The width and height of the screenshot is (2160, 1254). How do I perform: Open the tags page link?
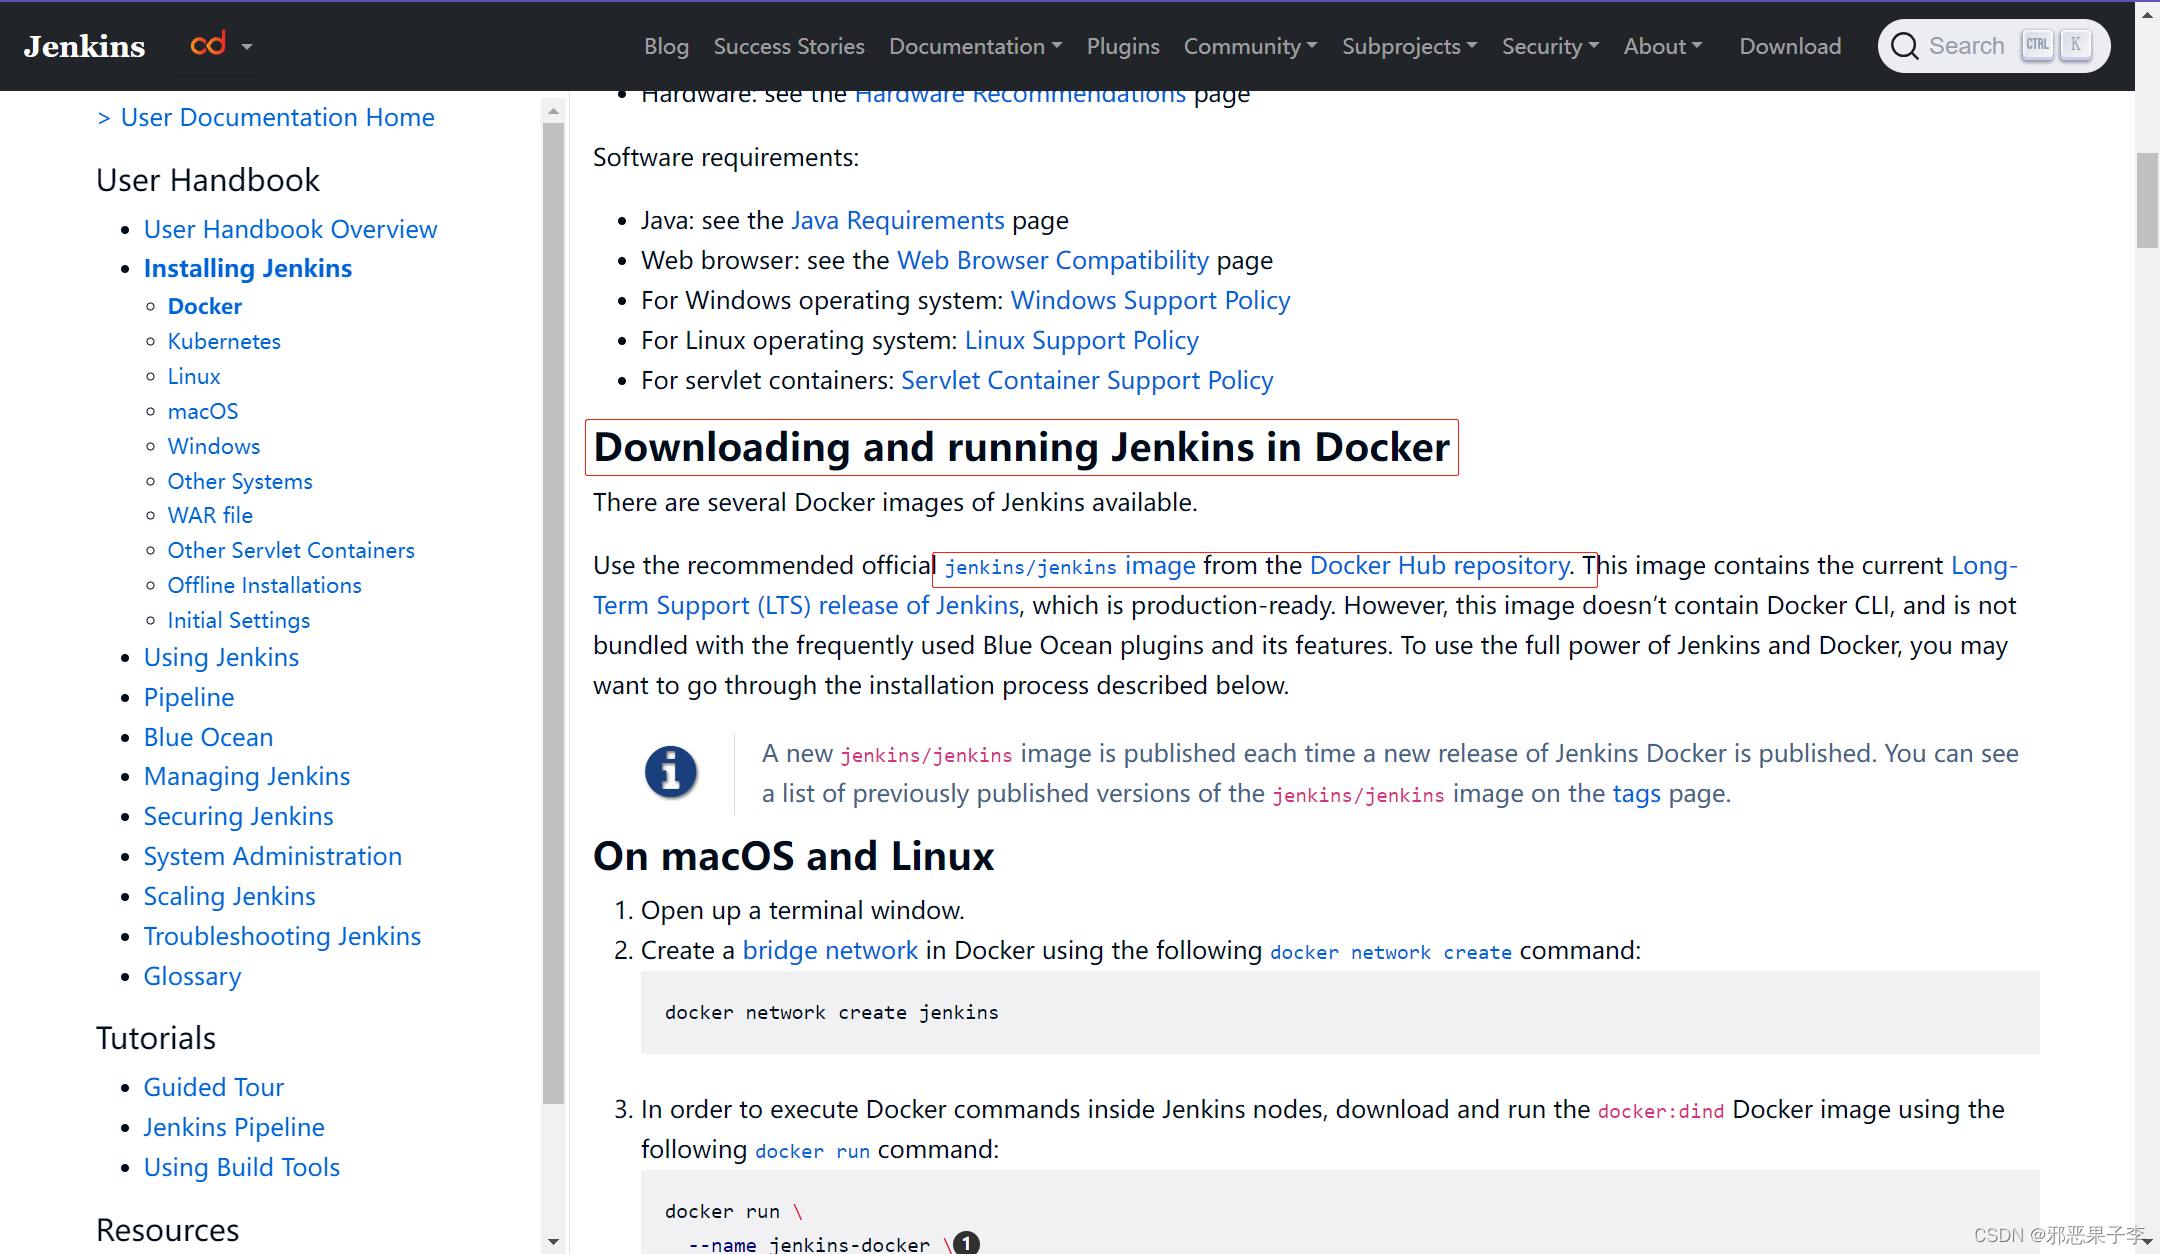click(x=1636, y=793)
